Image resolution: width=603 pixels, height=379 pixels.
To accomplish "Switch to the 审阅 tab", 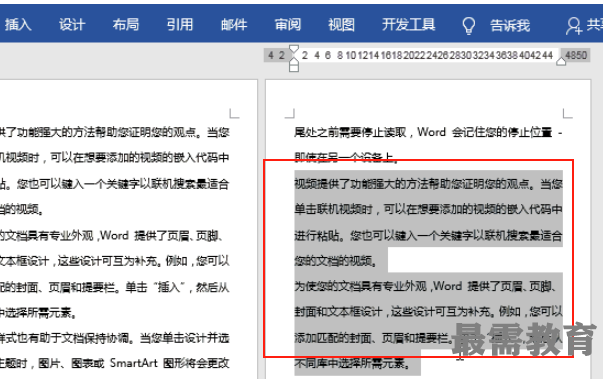I will (287, 25).
